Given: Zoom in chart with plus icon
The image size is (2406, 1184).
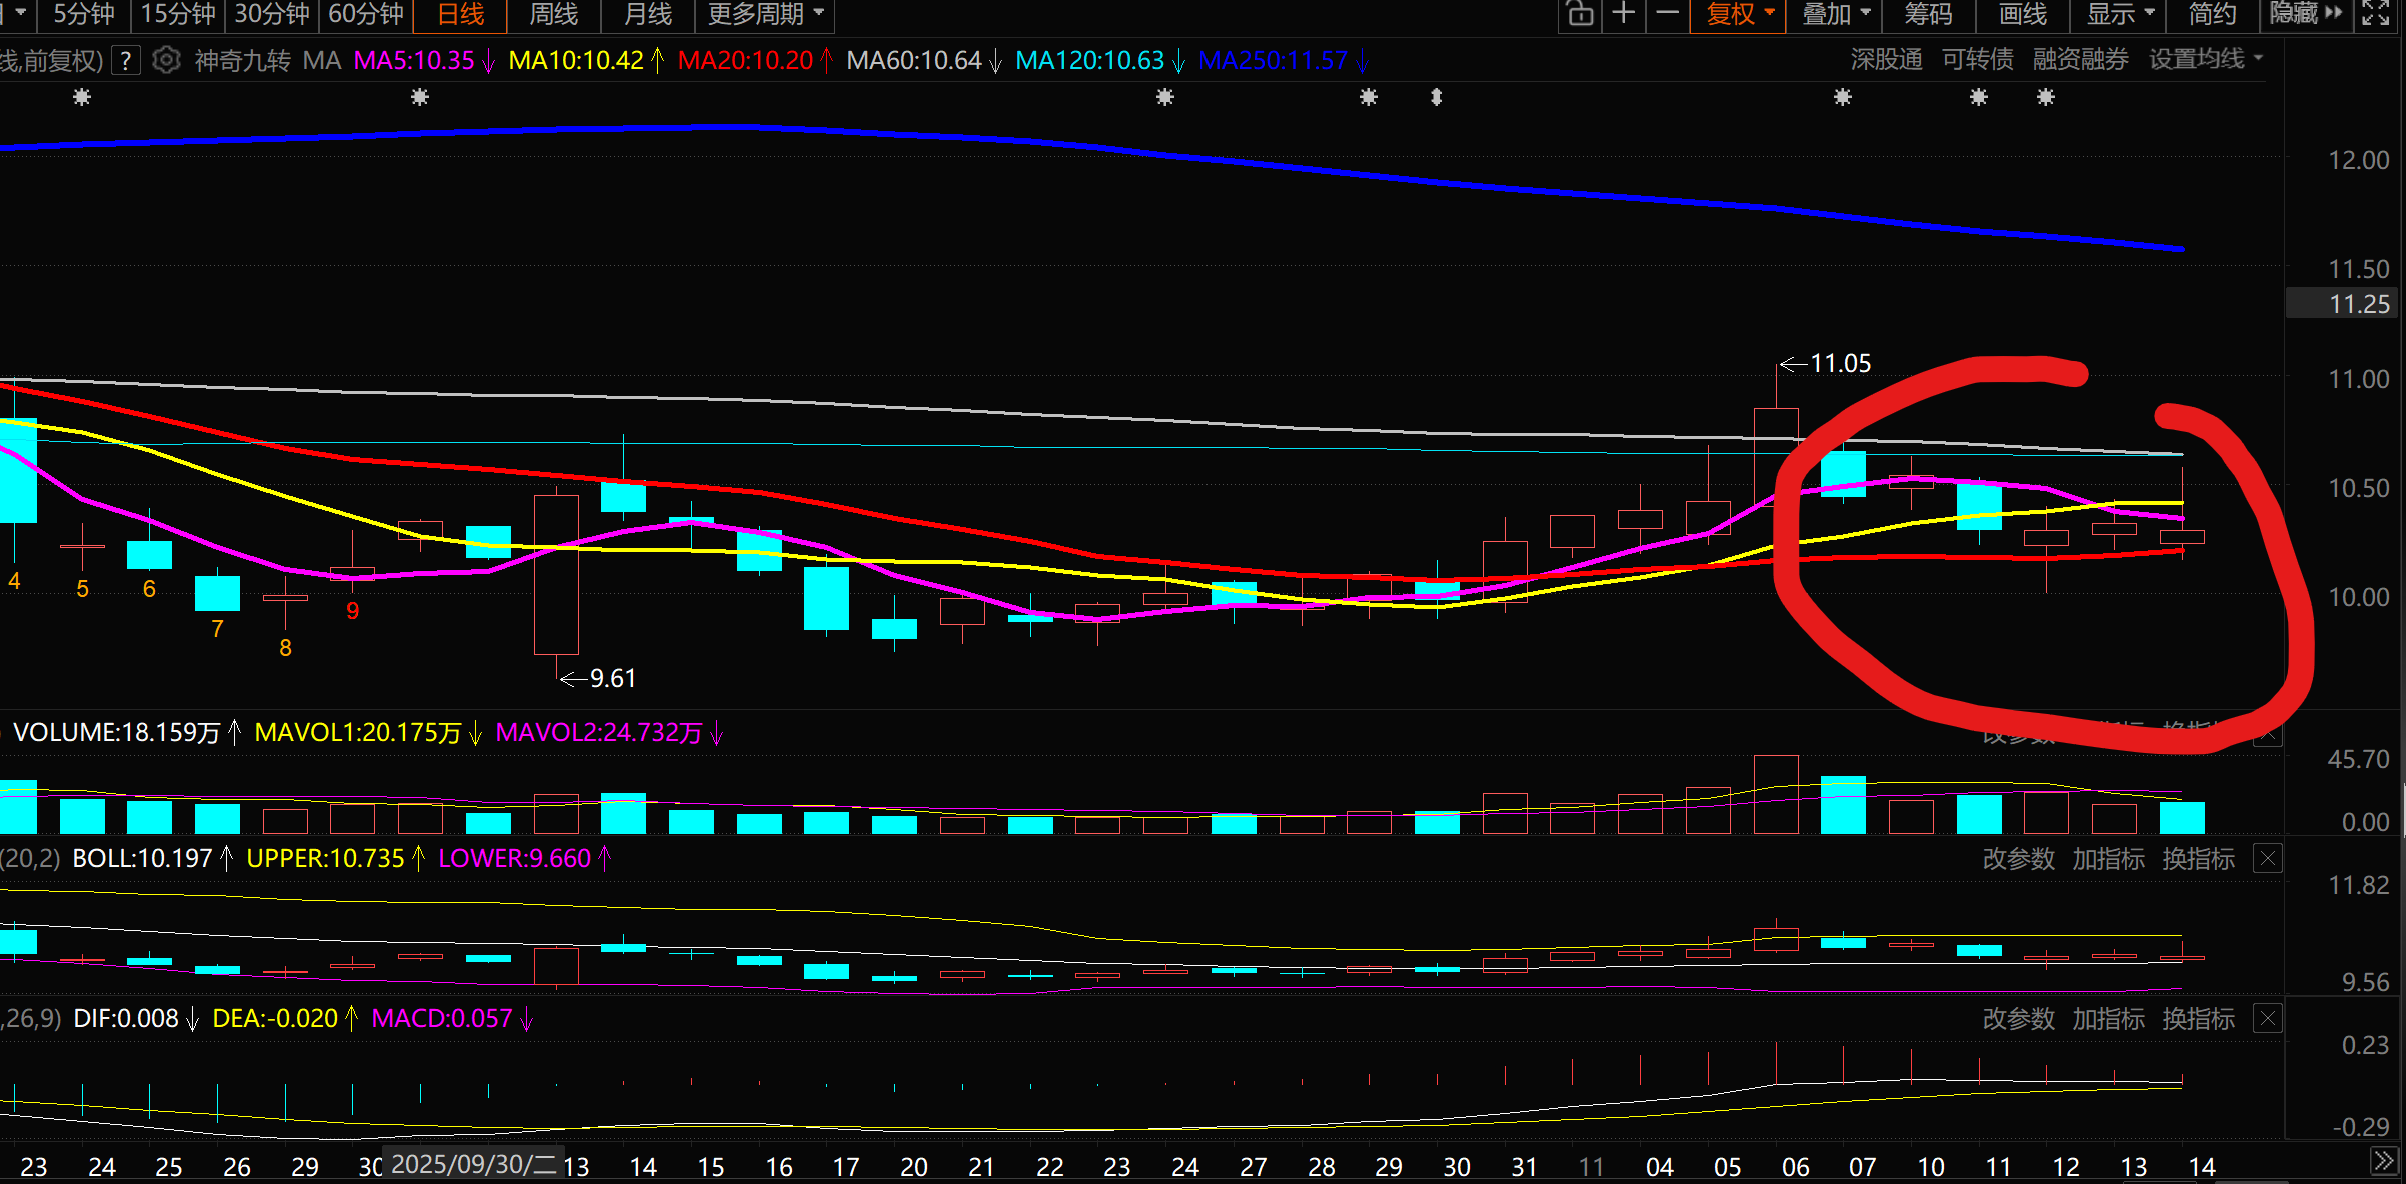Looking at the screenshot, I should click(1624, 14).
